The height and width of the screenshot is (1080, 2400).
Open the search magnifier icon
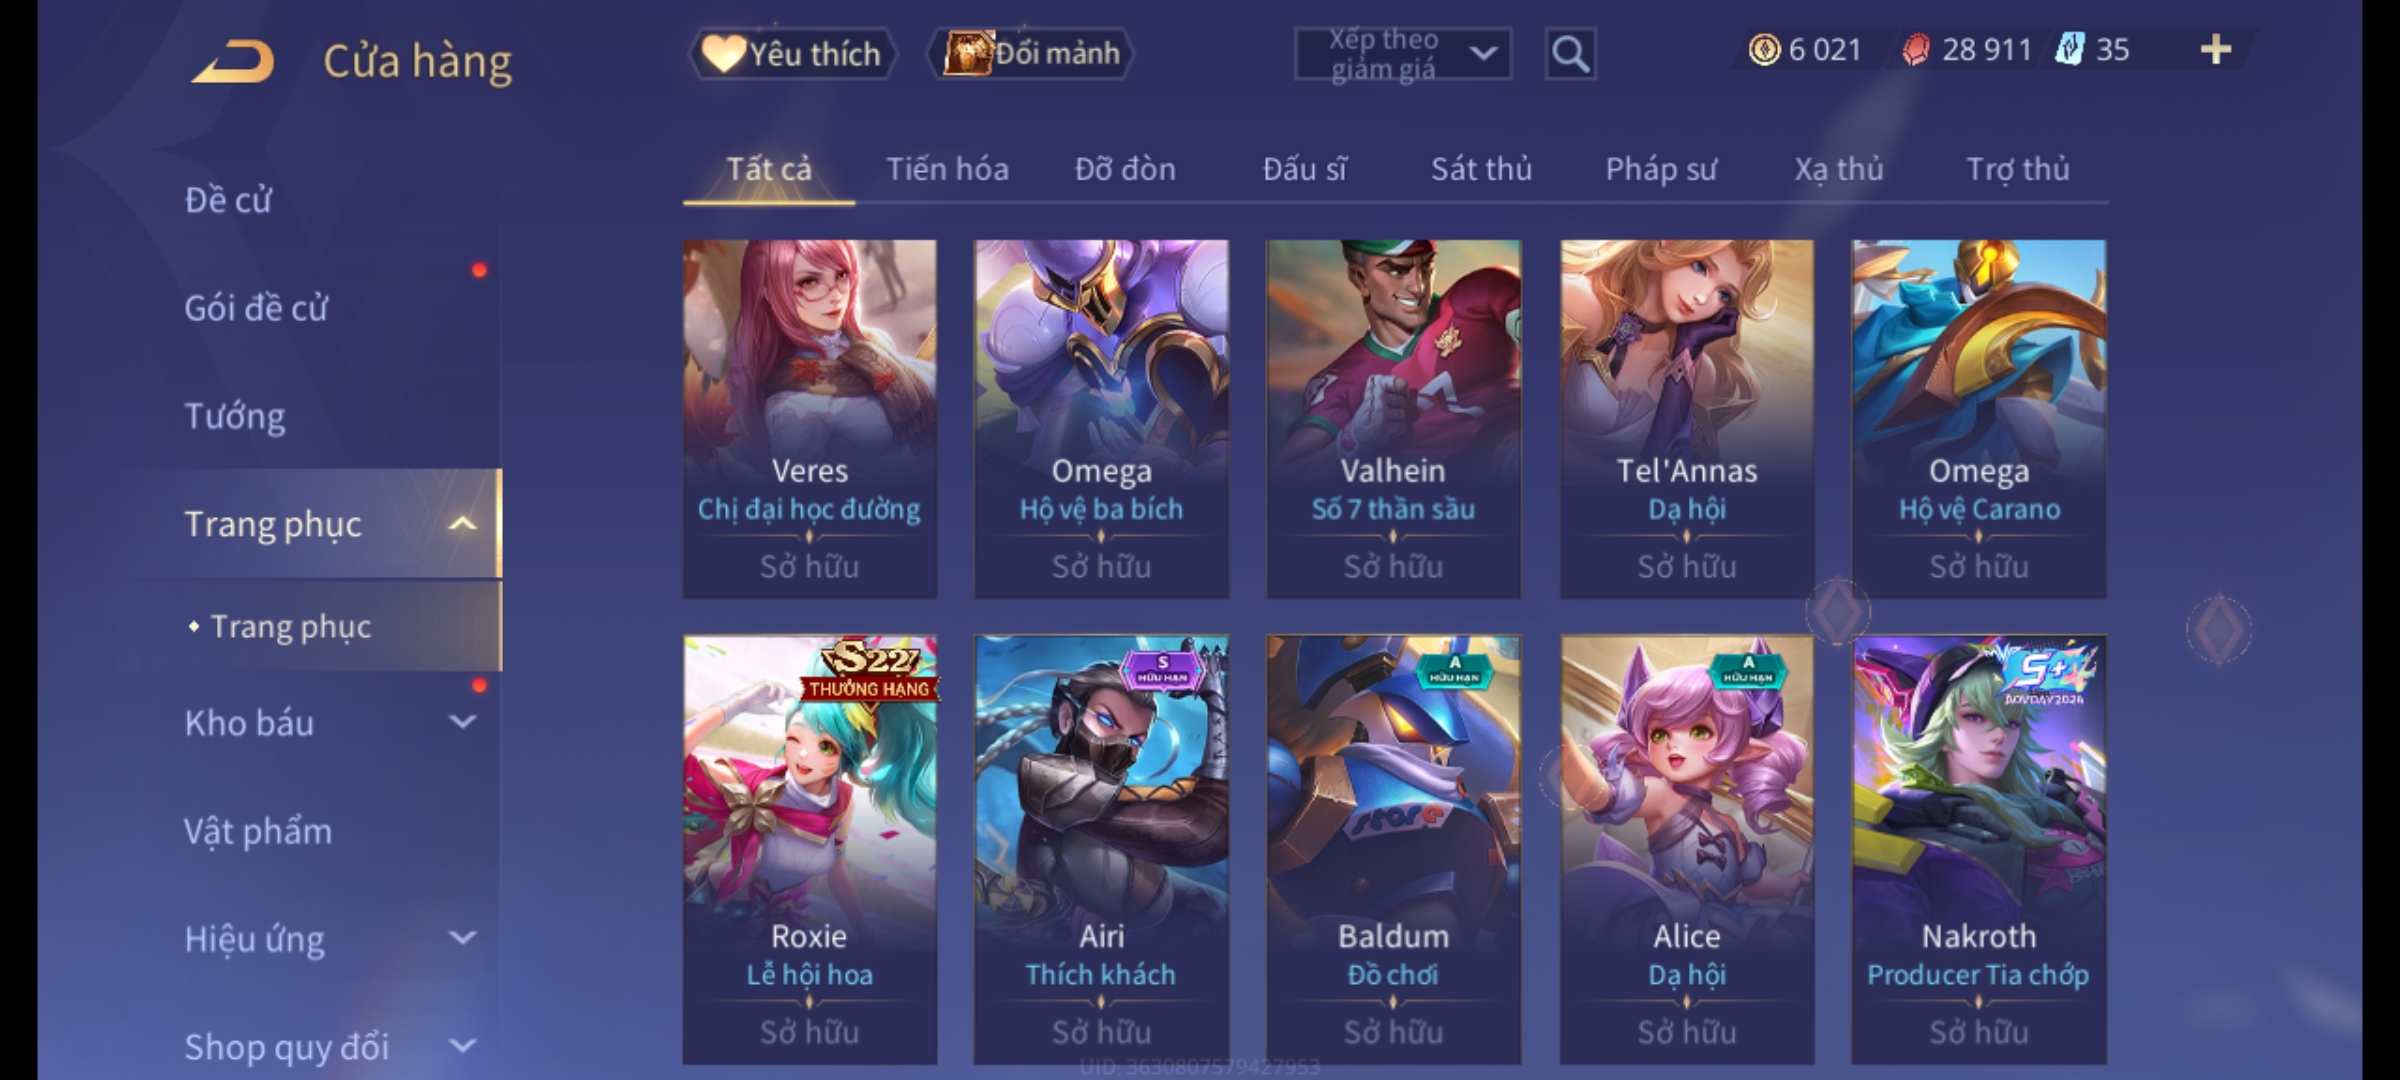1570,54
